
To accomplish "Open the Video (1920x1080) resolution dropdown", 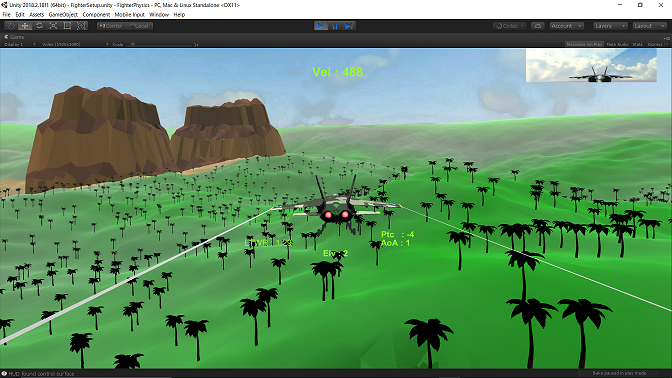I will [75, 44].
